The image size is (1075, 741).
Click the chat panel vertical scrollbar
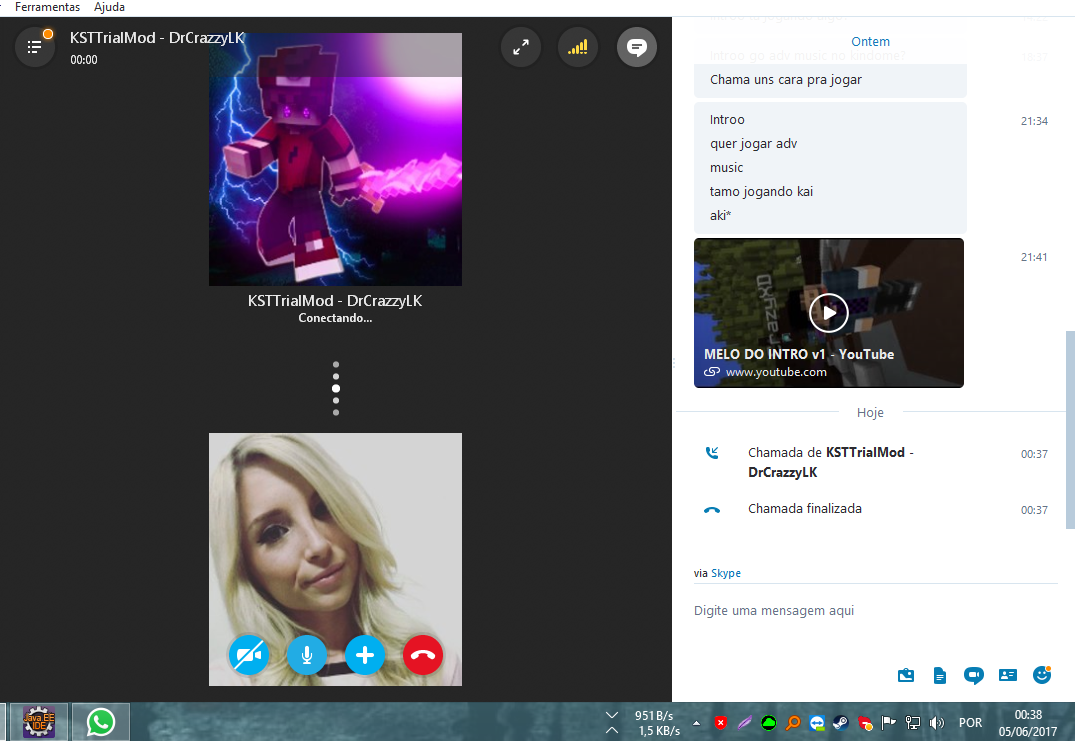pyautogui.click(x=1070, y=430)
